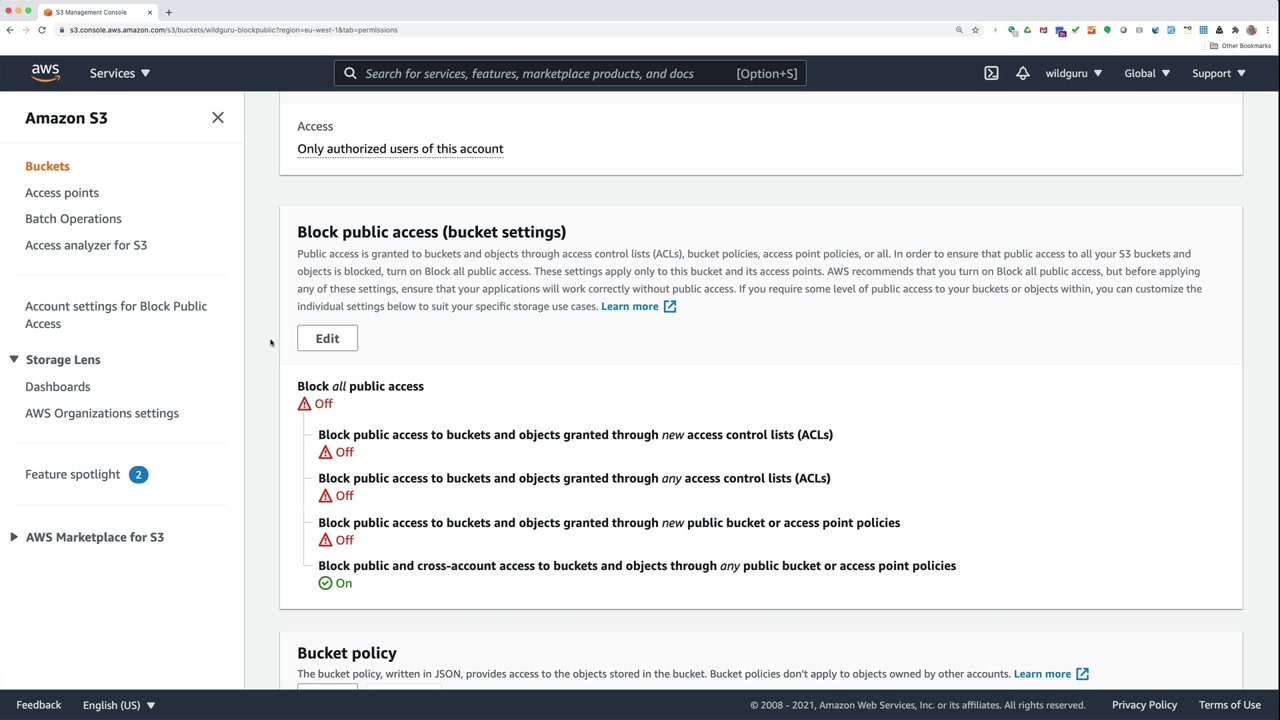Reload the S3 console page
Image resolution: width=1280 pixels, height=720 pixels.
tap(42, 30)
